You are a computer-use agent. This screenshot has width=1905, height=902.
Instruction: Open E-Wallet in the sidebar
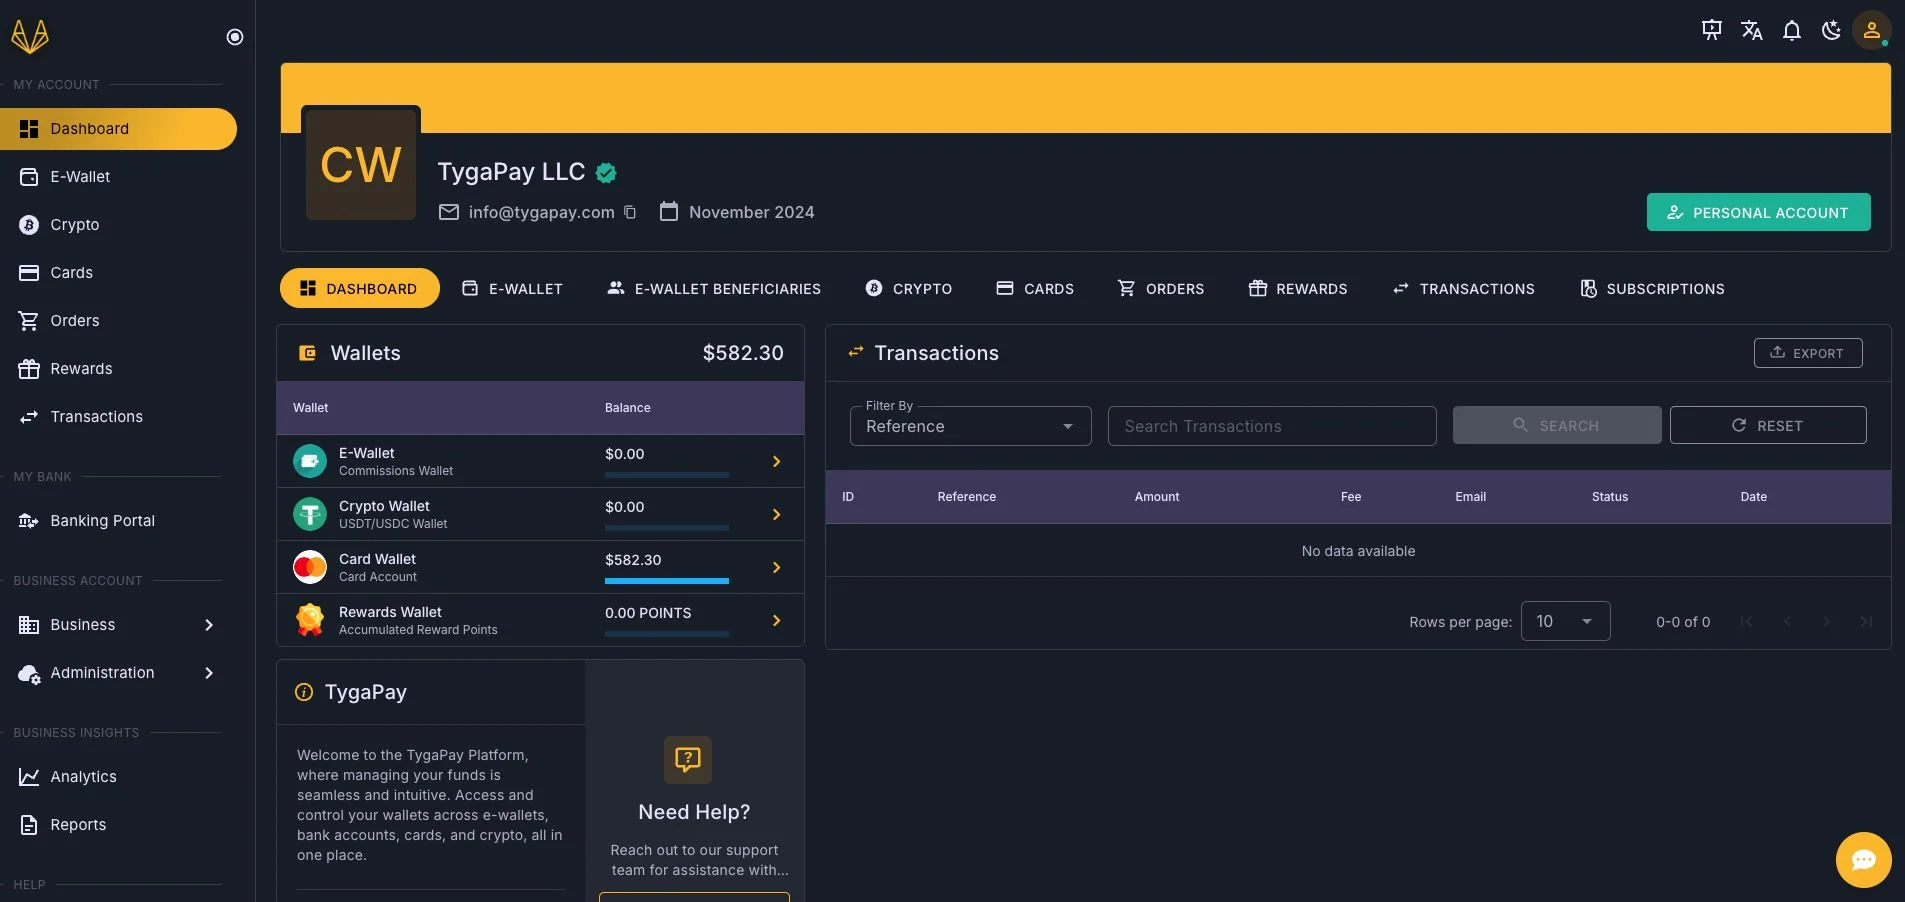pos(118,177)
